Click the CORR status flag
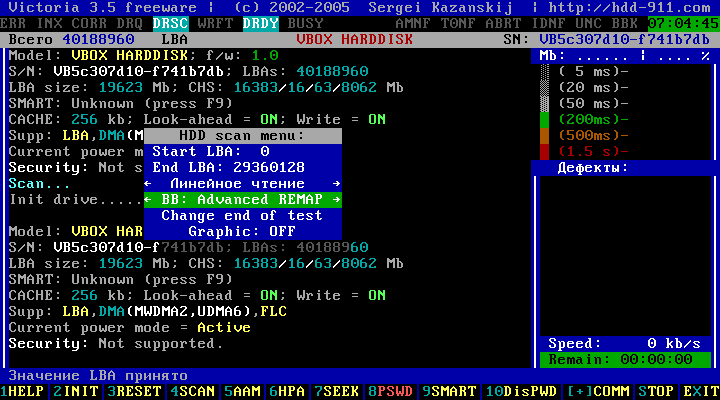The image size is (720, 400). click(x=90, y=23)
